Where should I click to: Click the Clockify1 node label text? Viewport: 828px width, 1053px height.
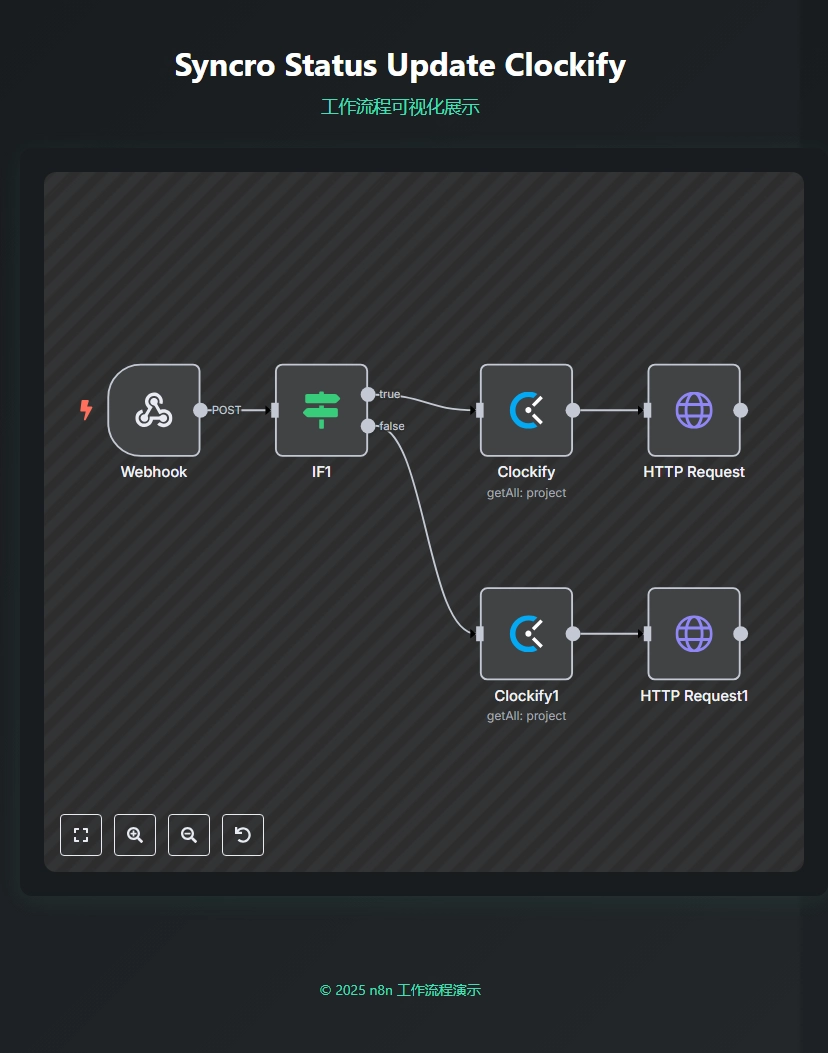(x=526, y=696)
